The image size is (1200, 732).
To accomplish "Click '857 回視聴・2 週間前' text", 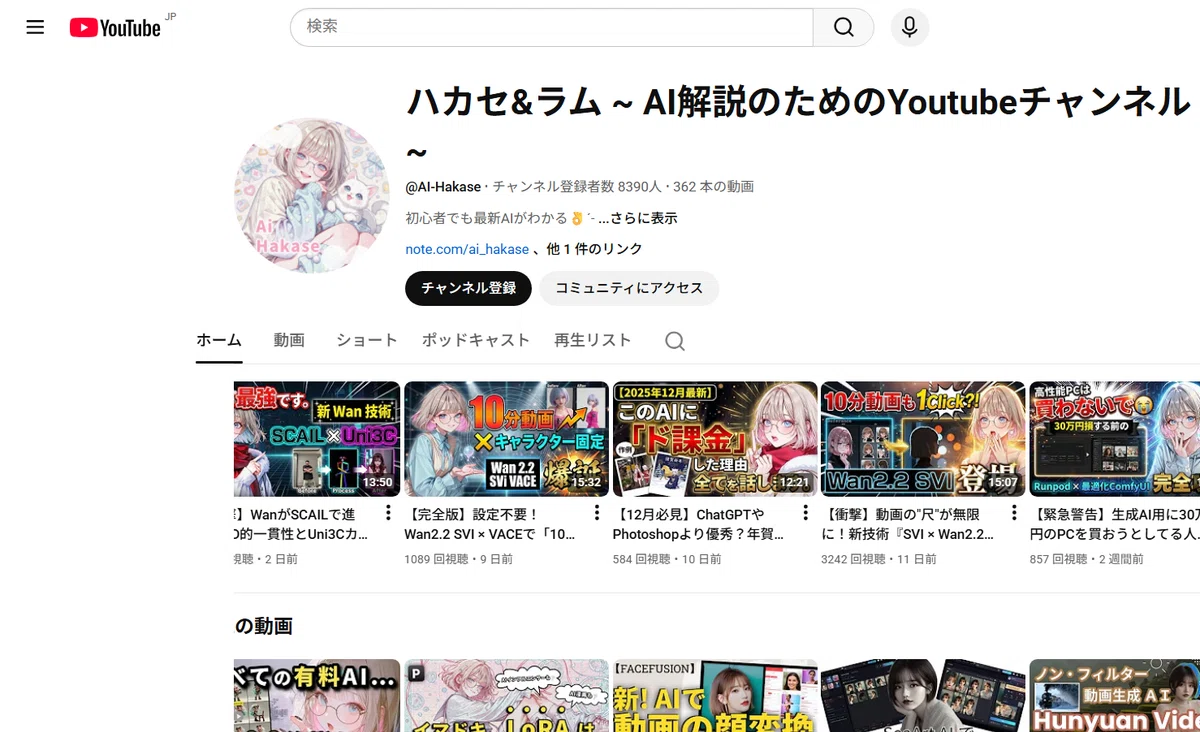I will click(1086, 560).
